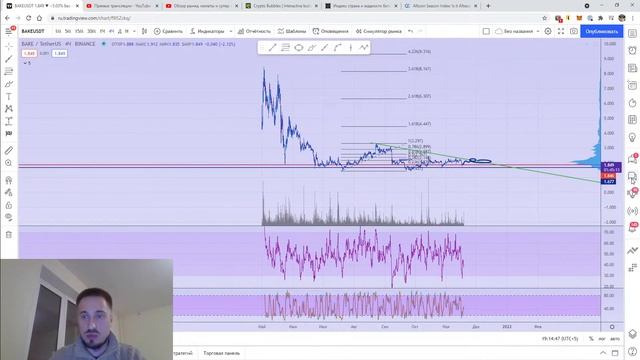This screenshot has height=360, width=640.
Task: Switch to the Crypto Bubbles browser tab
Action: (282, 6)
